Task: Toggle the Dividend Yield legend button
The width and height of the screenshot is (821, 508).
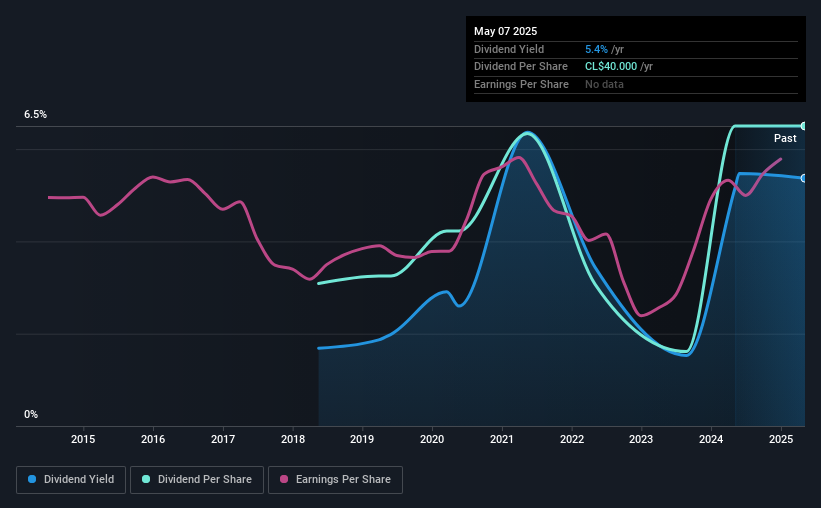Action: (x=71, y=480)
